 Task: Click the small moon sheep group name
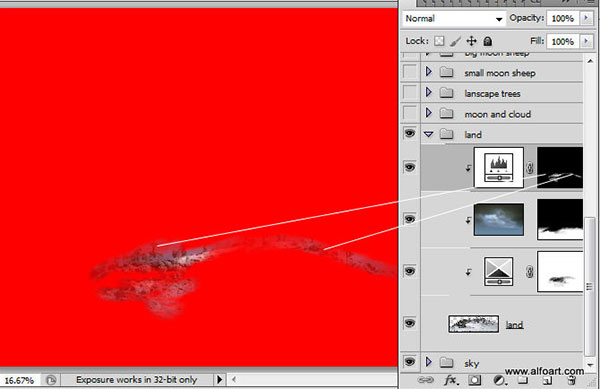[x=500, y=73]
